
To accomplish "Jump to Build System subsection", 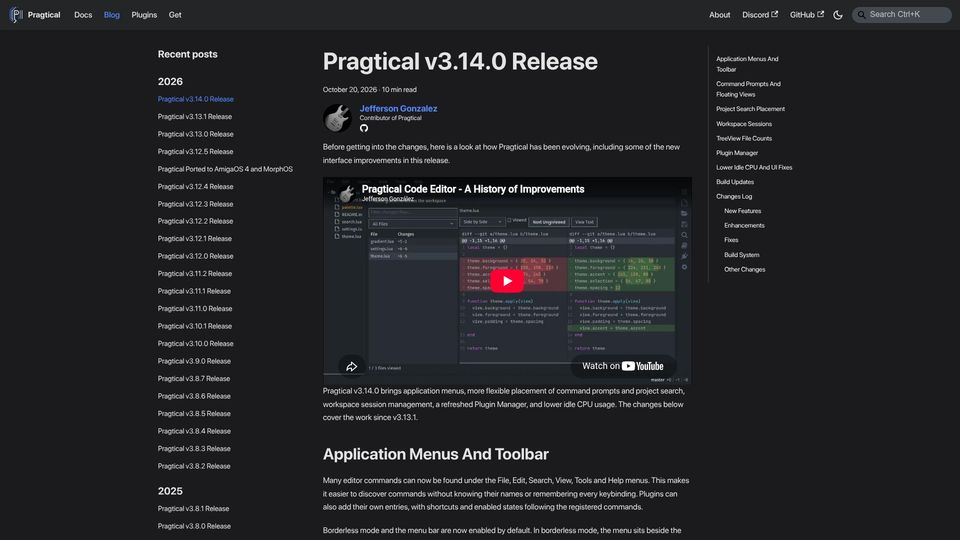I will click(x=741, y=255).
